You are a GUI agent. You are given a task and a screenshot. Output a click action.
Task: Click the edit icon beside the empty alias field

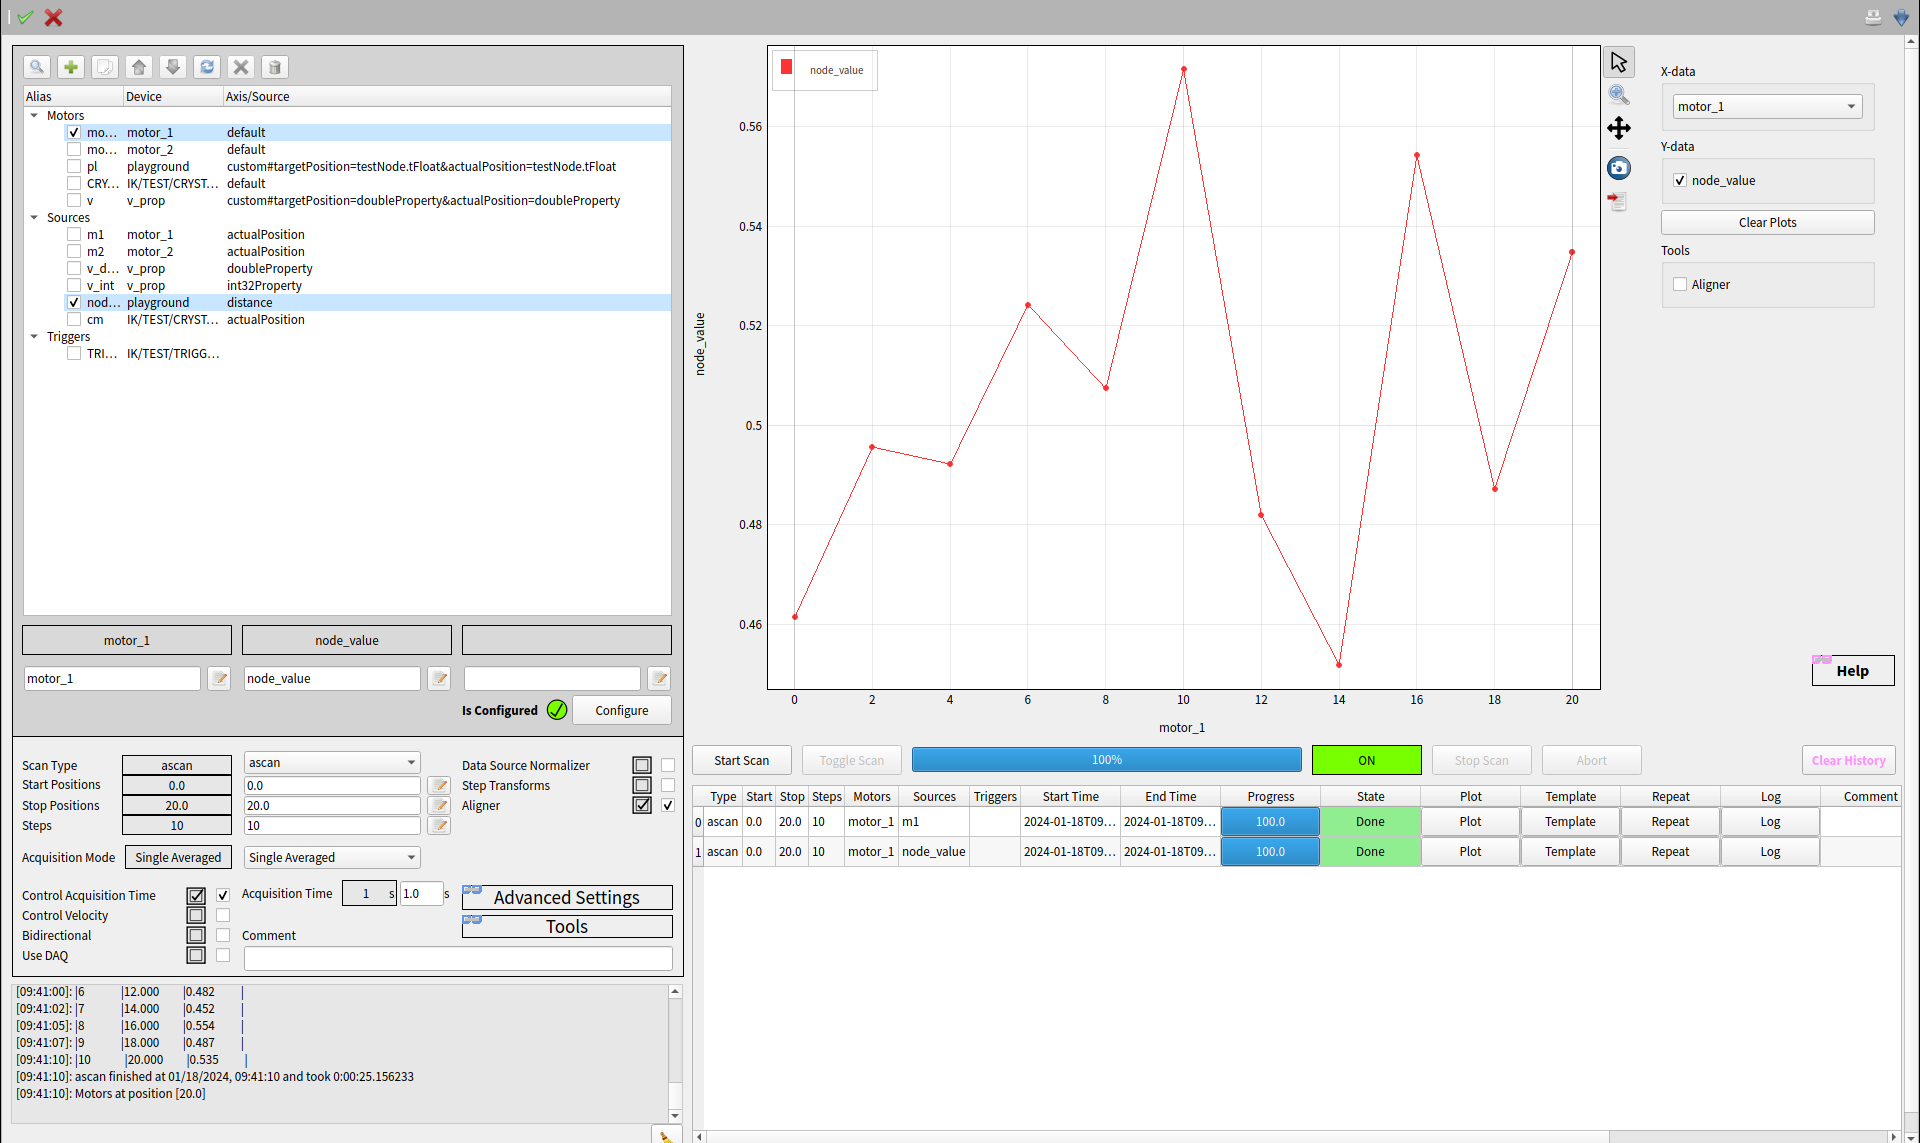tap(659, 679)
